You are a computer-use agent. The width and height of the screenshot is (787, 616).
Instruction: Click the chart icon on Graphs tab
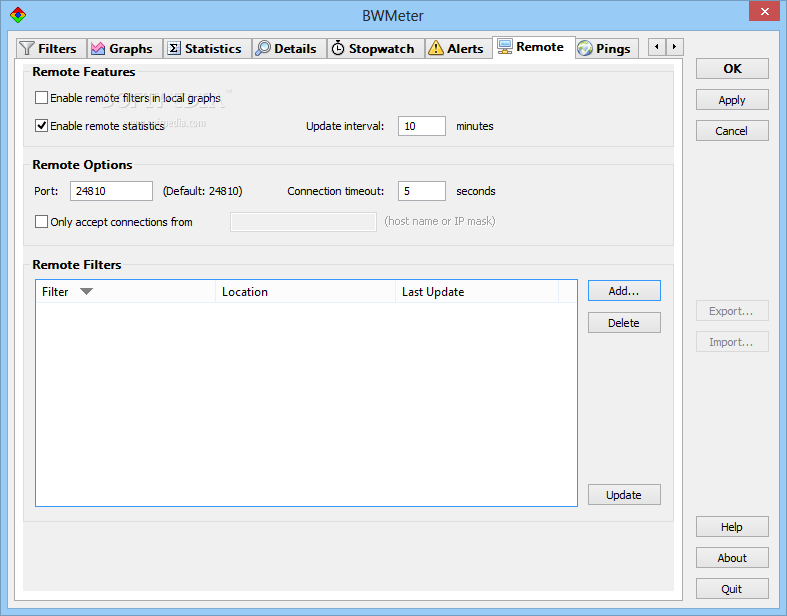coord(98,49)
